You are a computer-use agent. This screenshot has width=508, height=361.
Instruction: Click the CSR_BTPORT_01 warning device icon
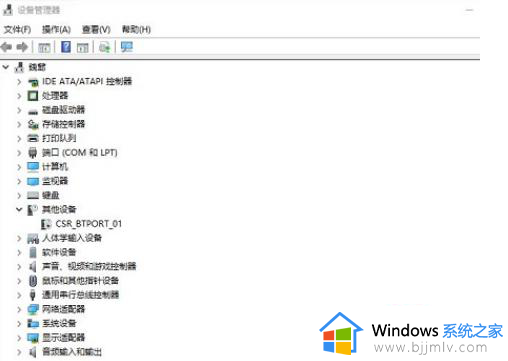(x=46, y=224)
